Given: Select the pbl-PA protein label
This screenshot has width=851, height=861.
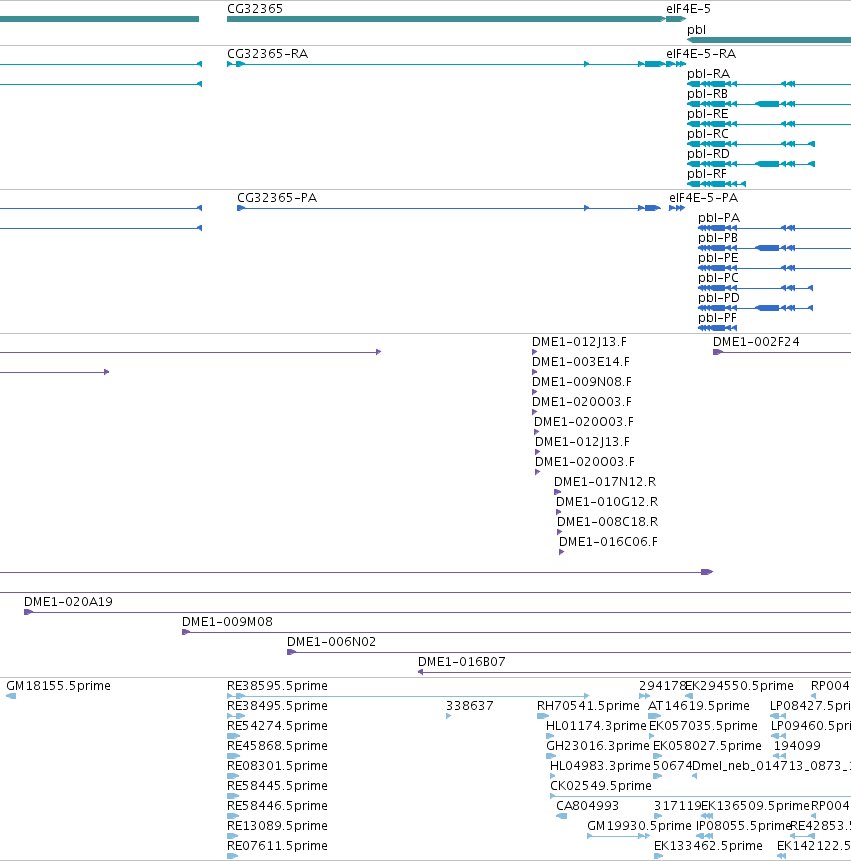Looking at the screenshot, I should 719,218.
